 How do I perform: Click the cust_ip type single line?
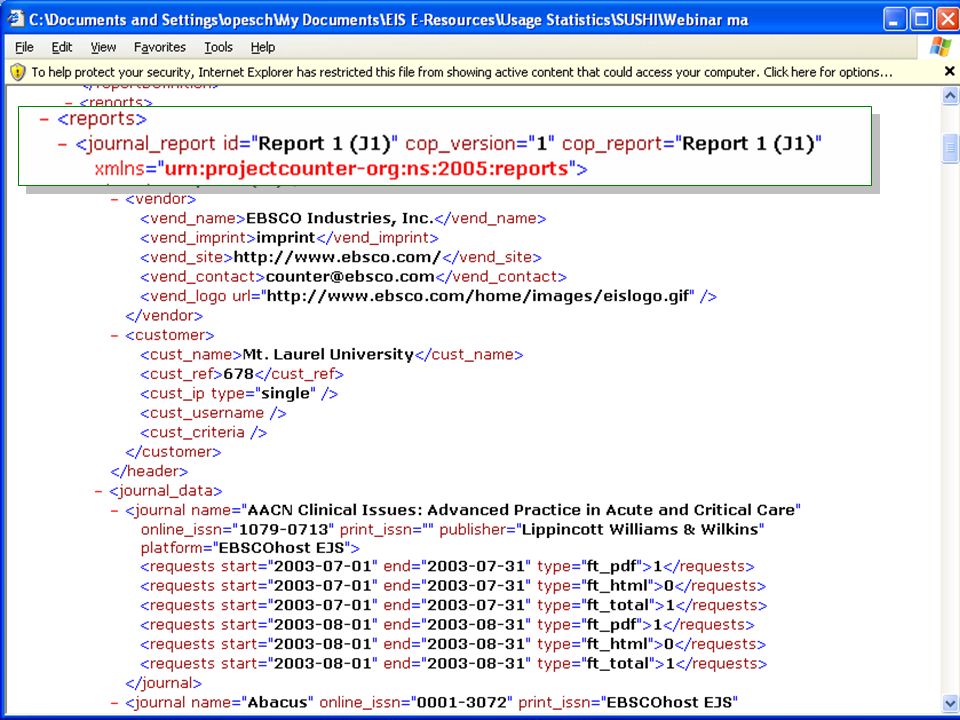point(239,394)
